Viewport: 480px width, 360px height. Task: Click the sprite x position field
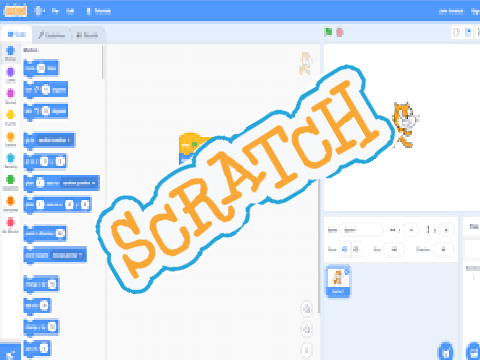411,230
